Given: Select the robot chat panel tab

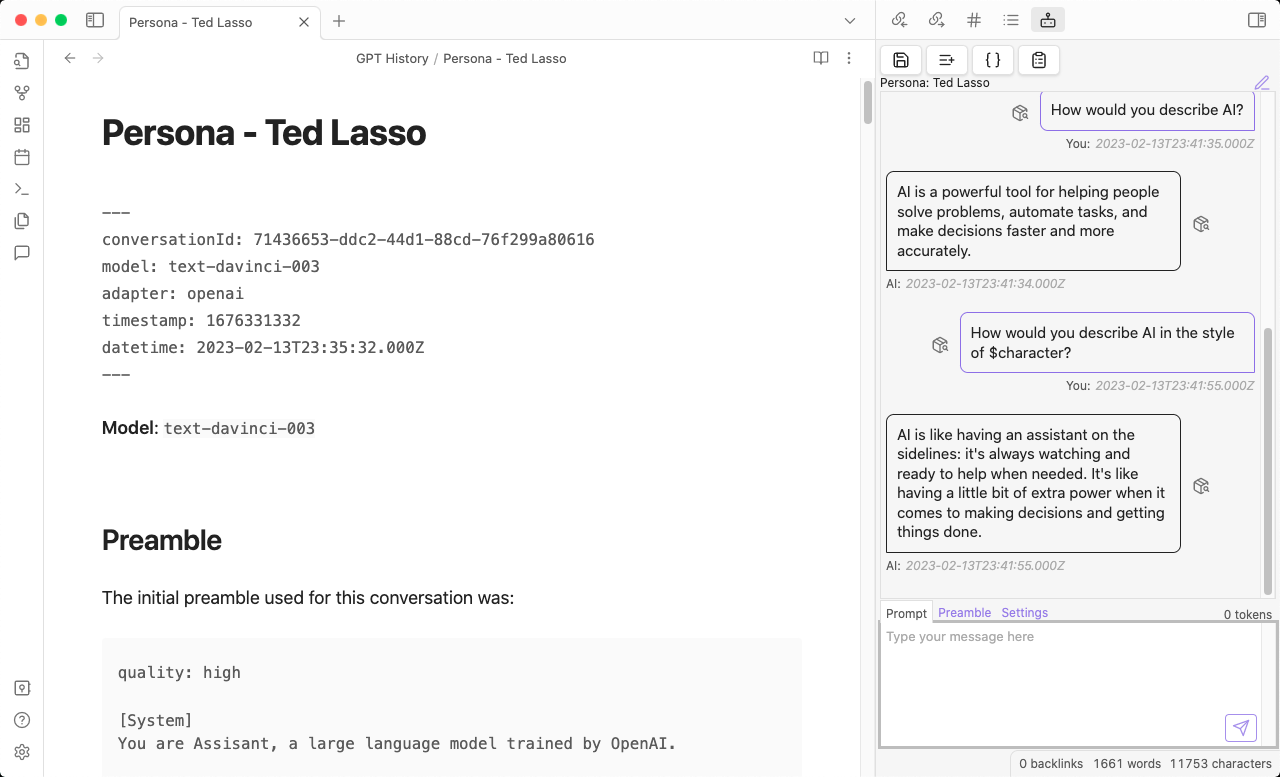Looking at the screenshot, I should [x=1048, y=19].
